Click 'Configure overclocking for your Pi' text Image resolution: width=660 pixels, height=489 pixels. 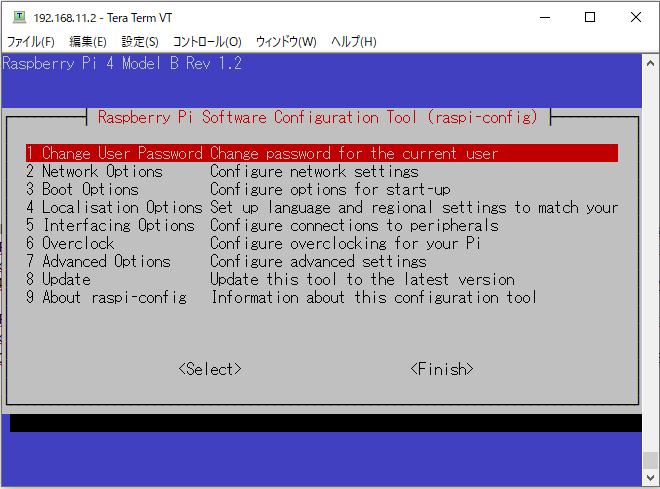[x=345, y=243]
